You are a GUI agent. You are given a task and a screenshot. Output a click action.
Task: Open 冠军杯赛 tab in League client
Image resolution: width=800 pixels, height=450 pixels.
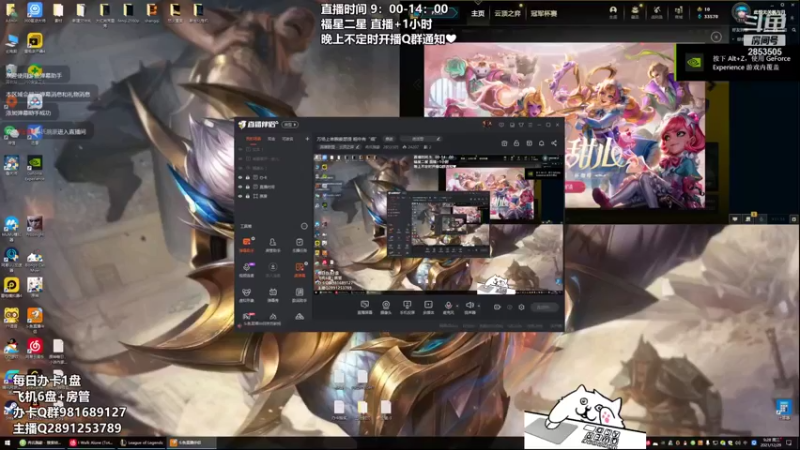[544, 14]
